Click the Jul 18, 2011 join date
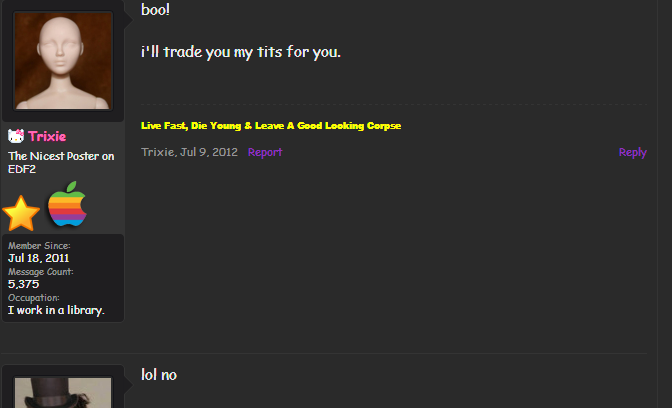Viewport: 672px width, 408px height. (39, 258)
